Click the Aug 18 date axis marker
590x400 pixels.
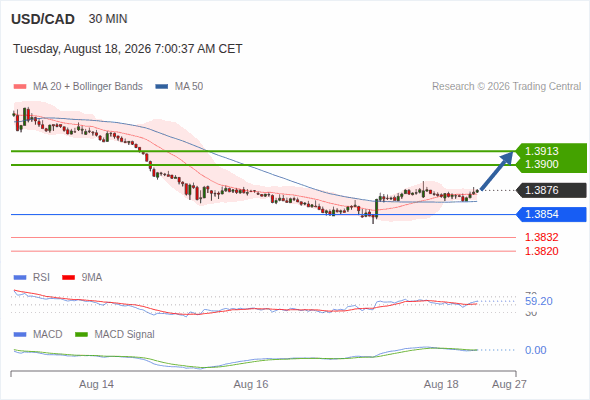[x=441, y=384]
